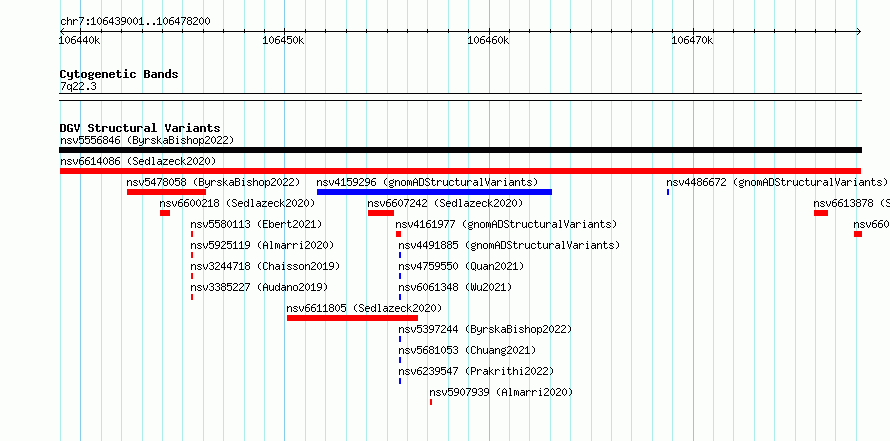Click ruler mark 106440k
890x441 pixels.
point(80,40)
